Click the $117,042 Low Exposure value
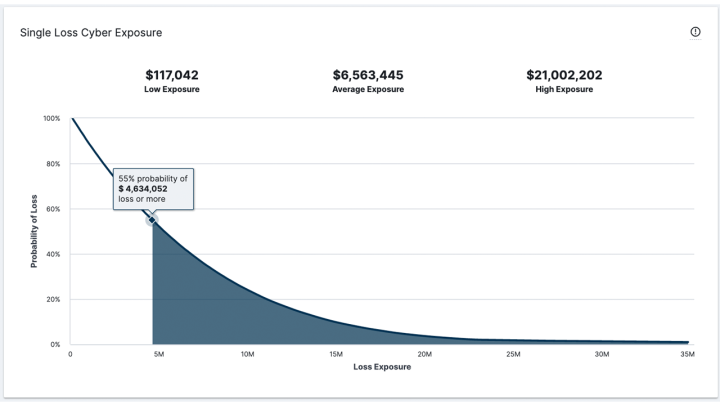The height and width of the screenshot is (405, 720). click(172, 75)
